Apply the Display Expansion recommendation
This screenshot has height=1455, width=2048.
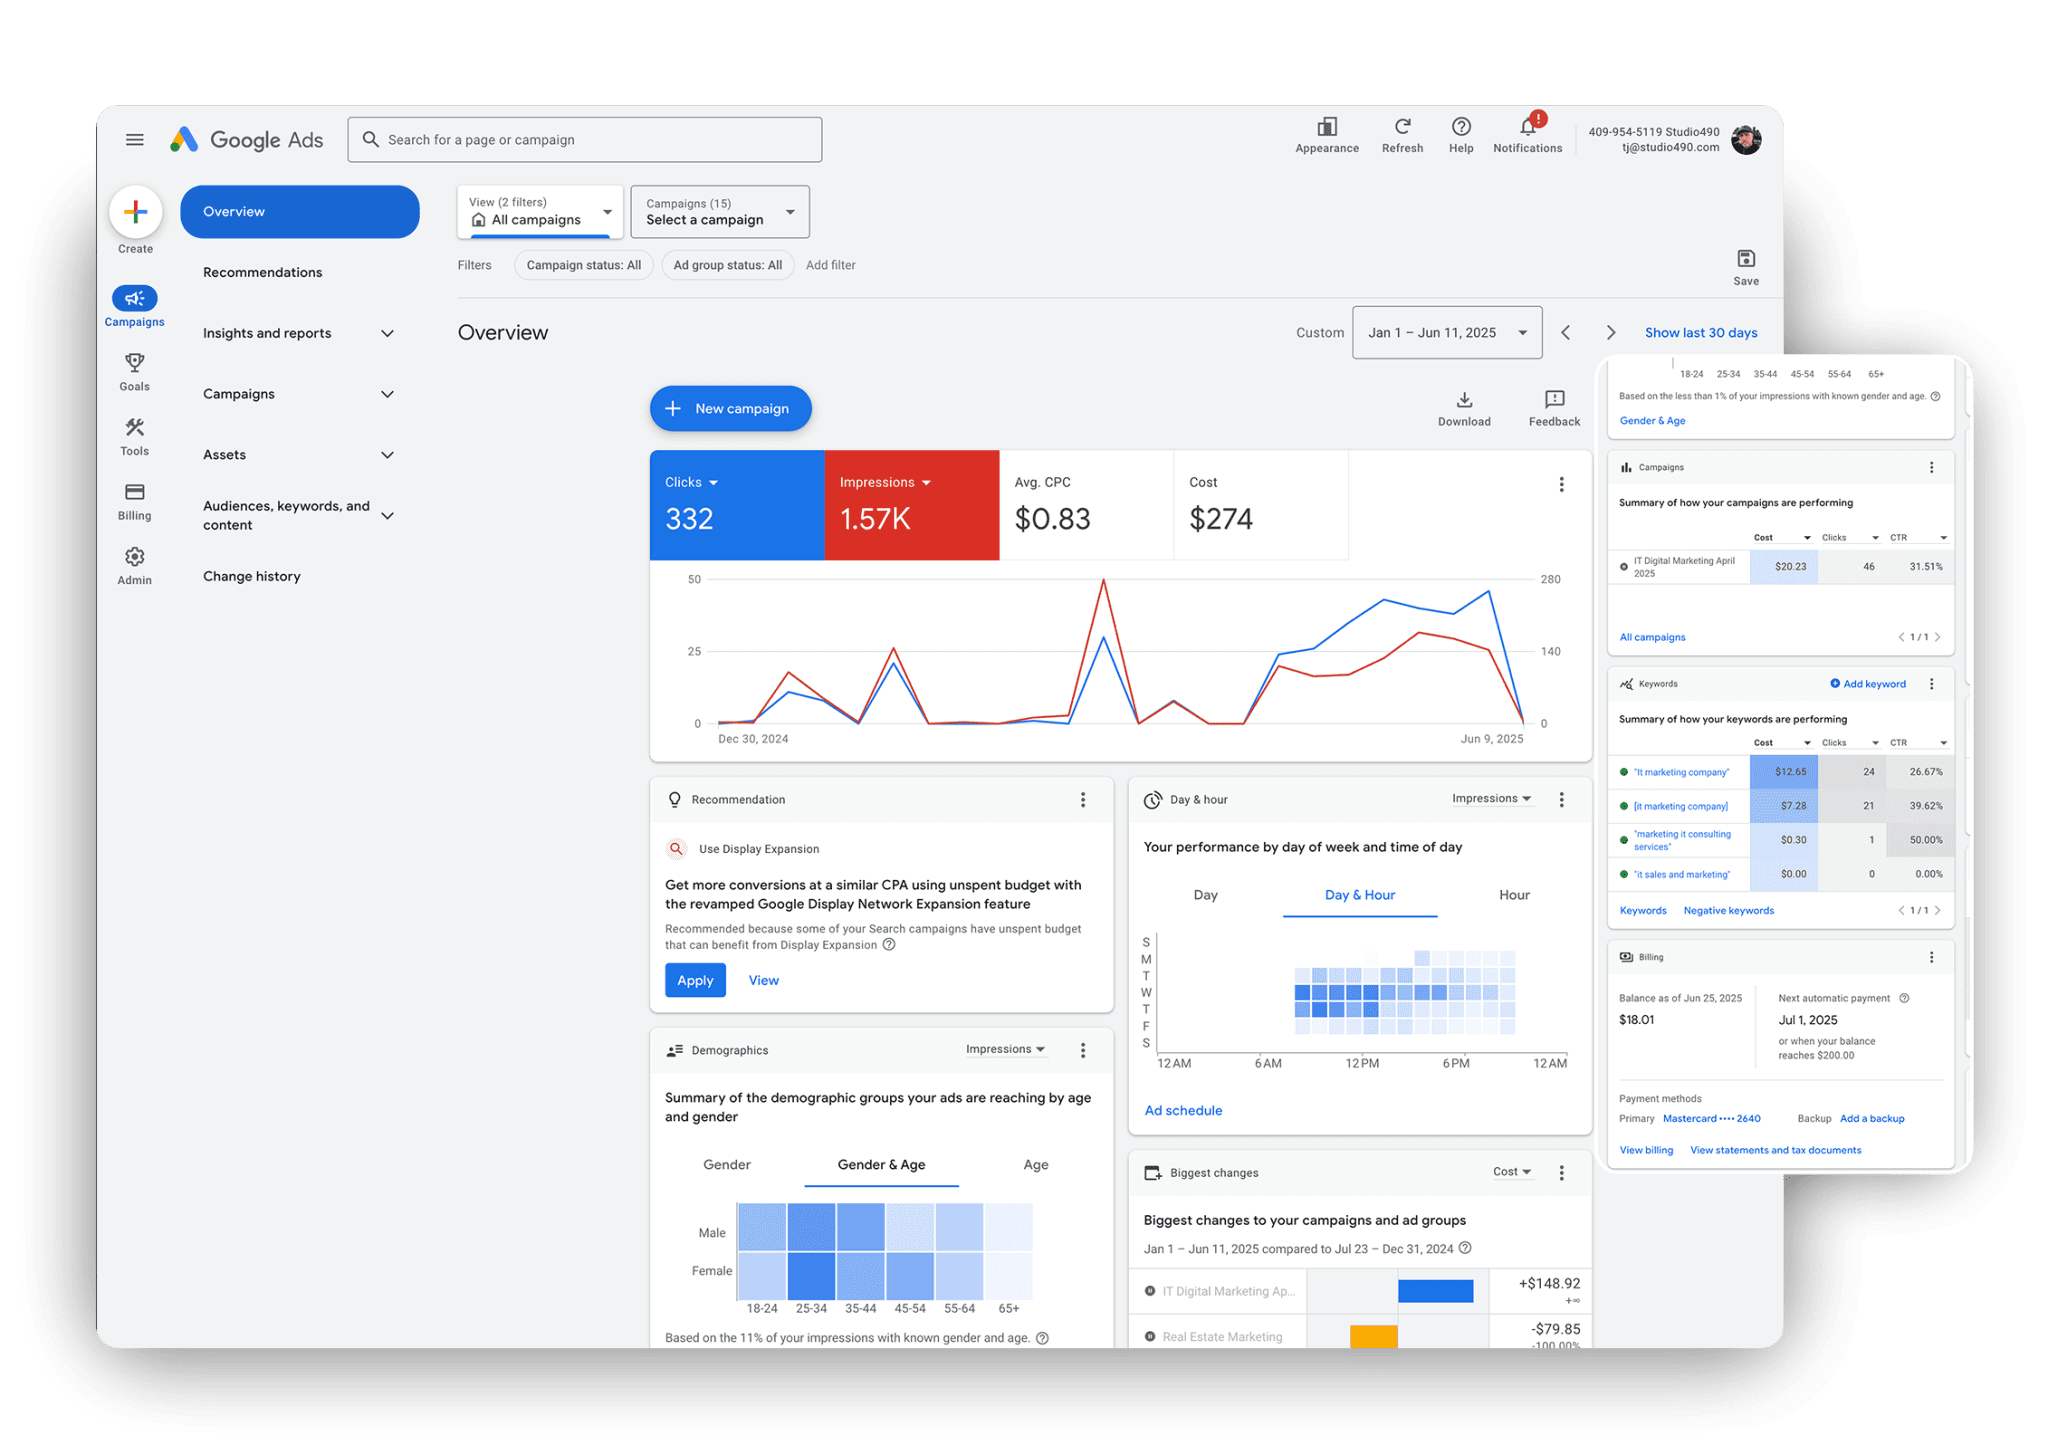pyautogui.click(x=695, y=980)
